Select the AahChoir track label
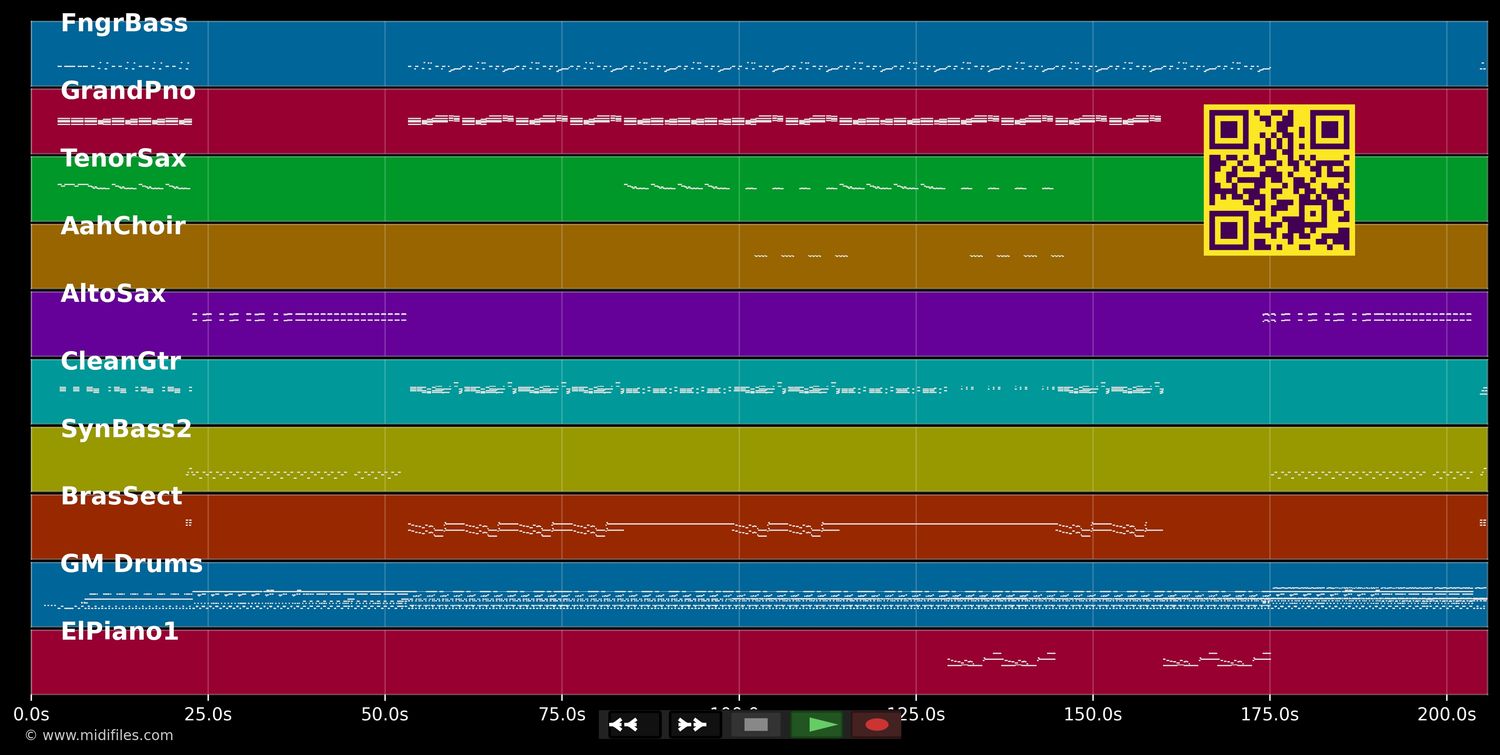This screenshot has width=1500, height=755. pyautogui.click(x=123, y=226)
